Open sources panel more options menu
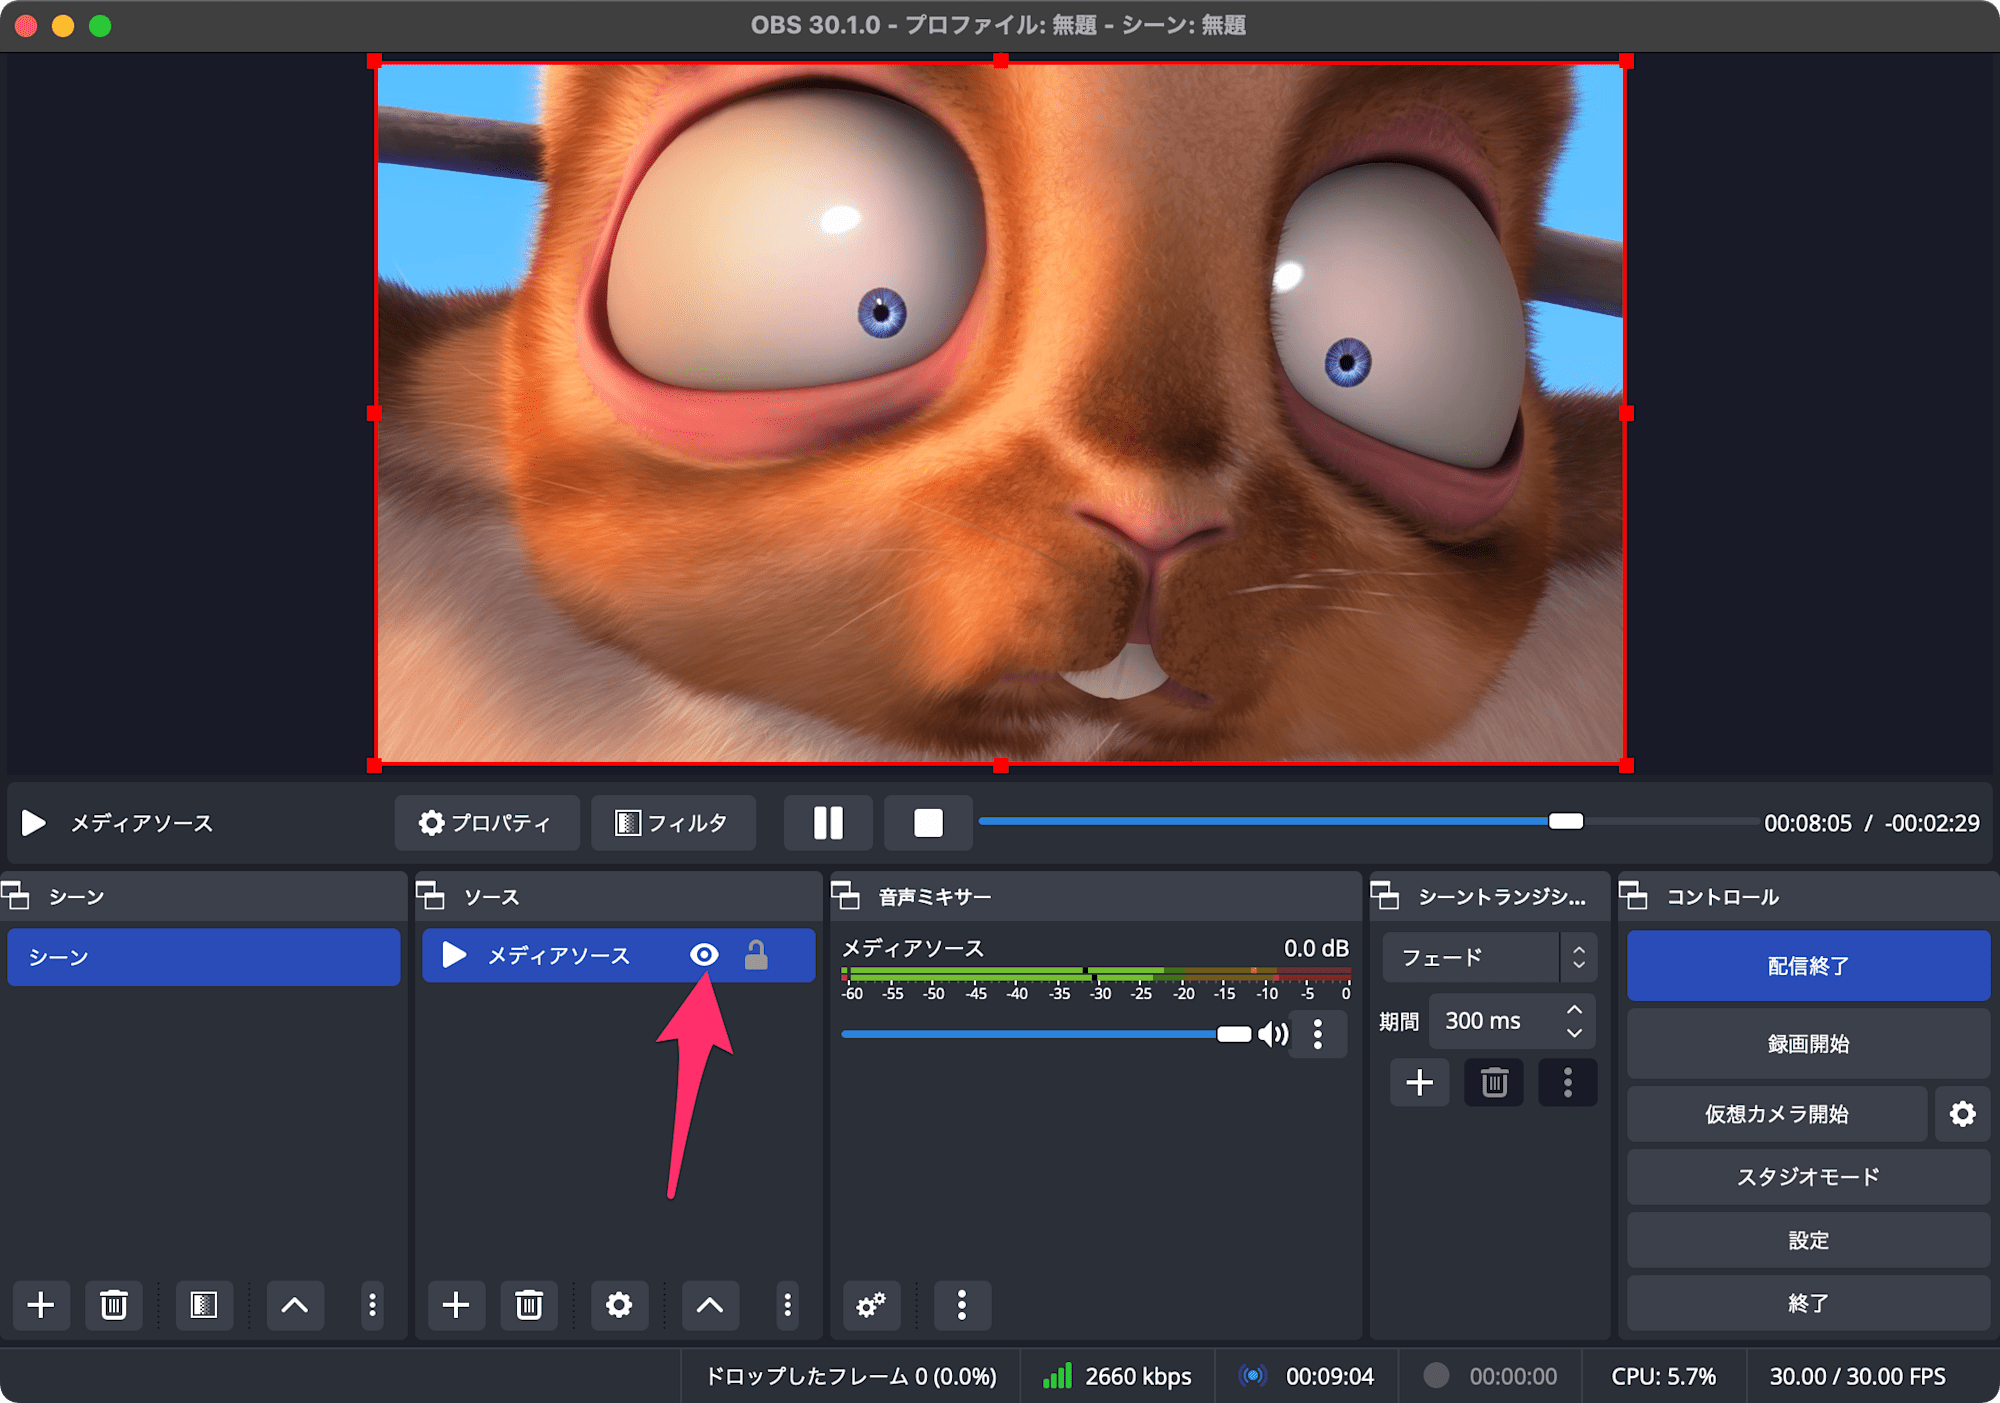Image resolution: width=2000 pixels, height=1403 pixels. tap(787, 1305)
